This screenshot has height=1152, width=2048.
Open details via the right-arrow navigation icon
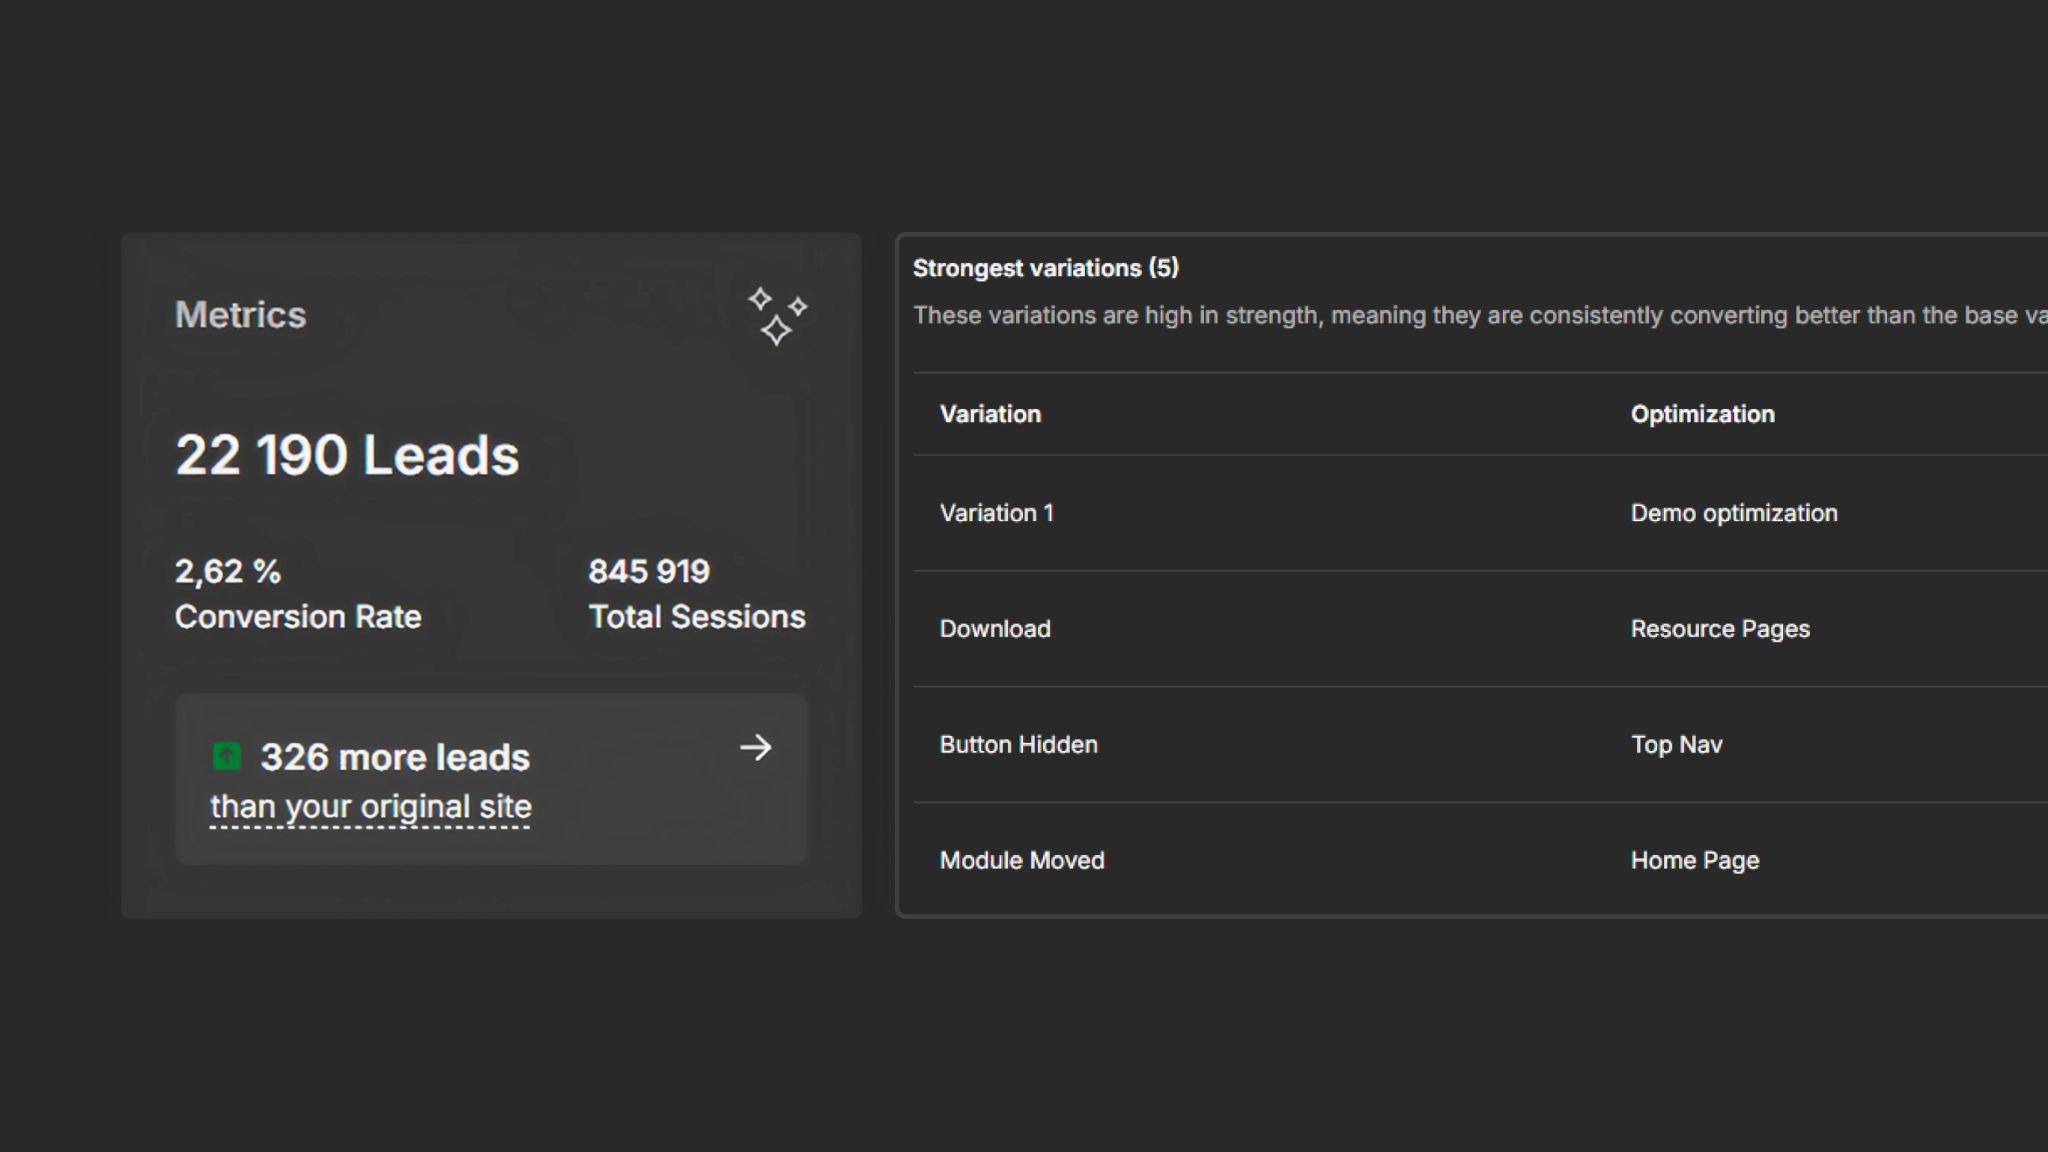757,748
